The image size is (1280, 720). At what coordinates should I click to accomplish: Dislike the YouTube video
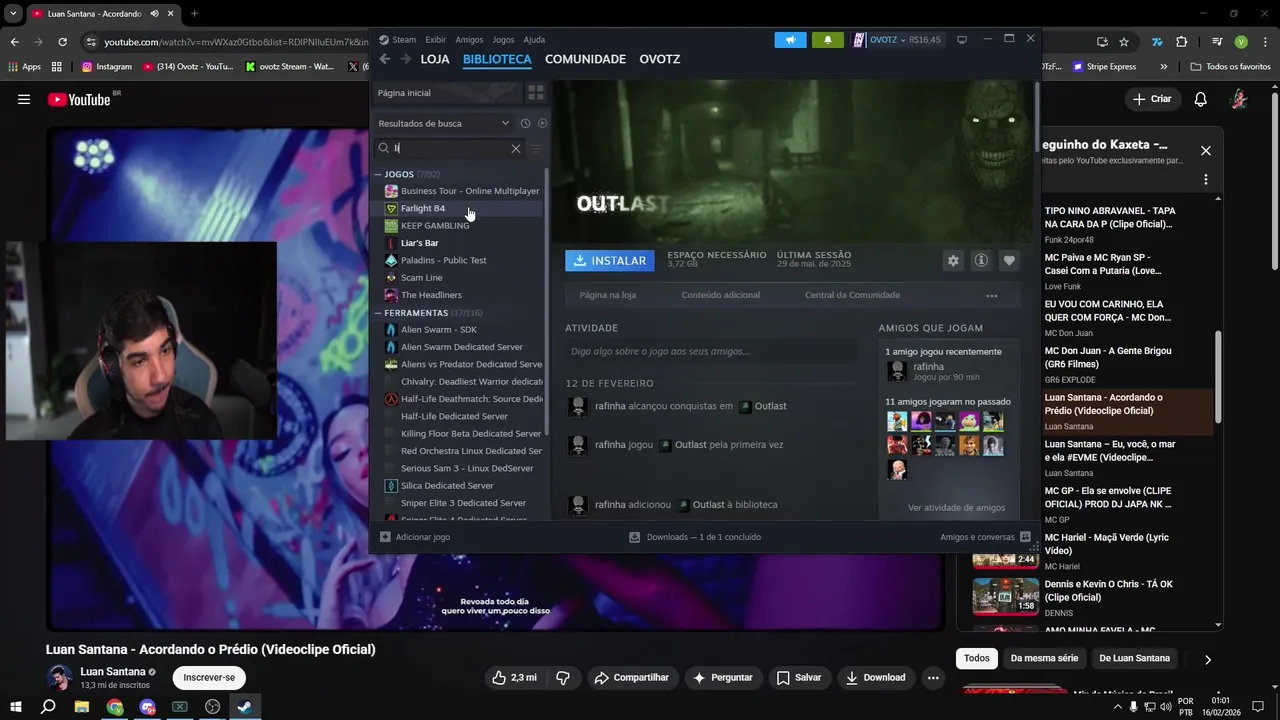point(563,677)
